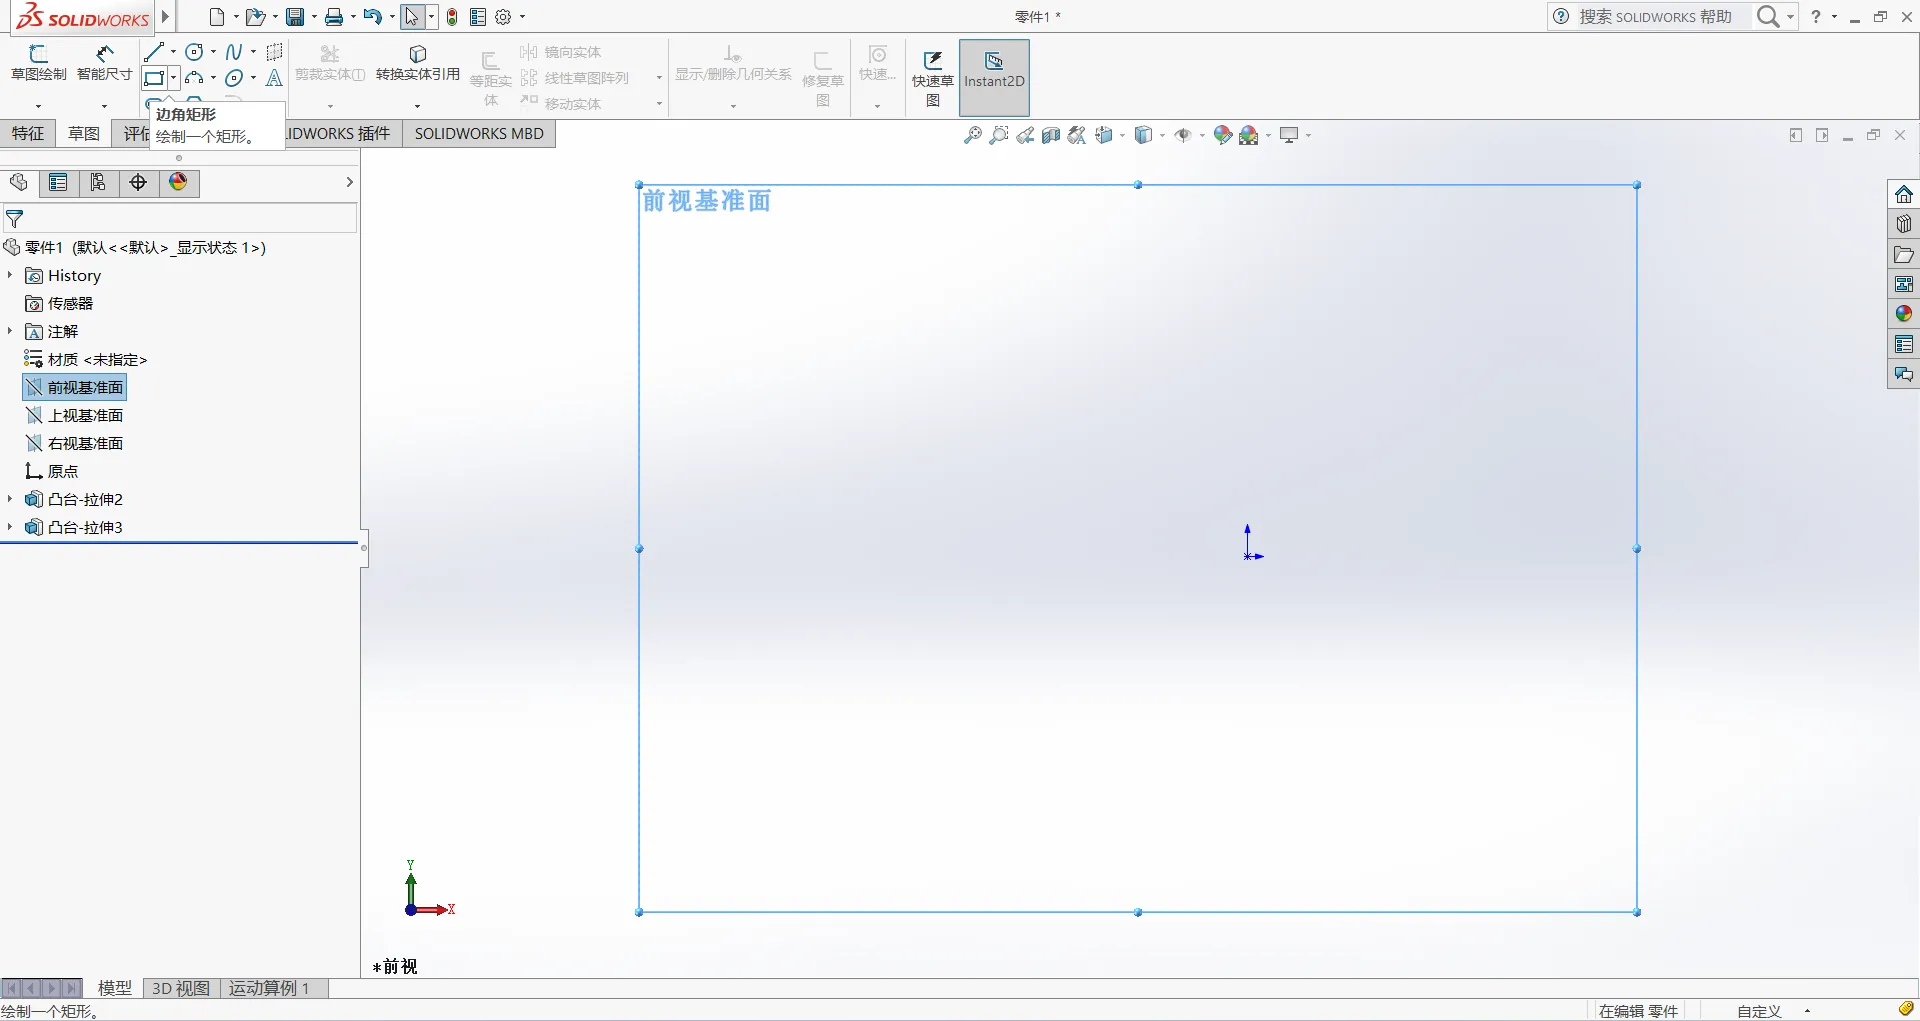This screenshot has height=1021, width=1920.
Task: Select the Ellipse sketch tool
Action: (x=234, y=78)
